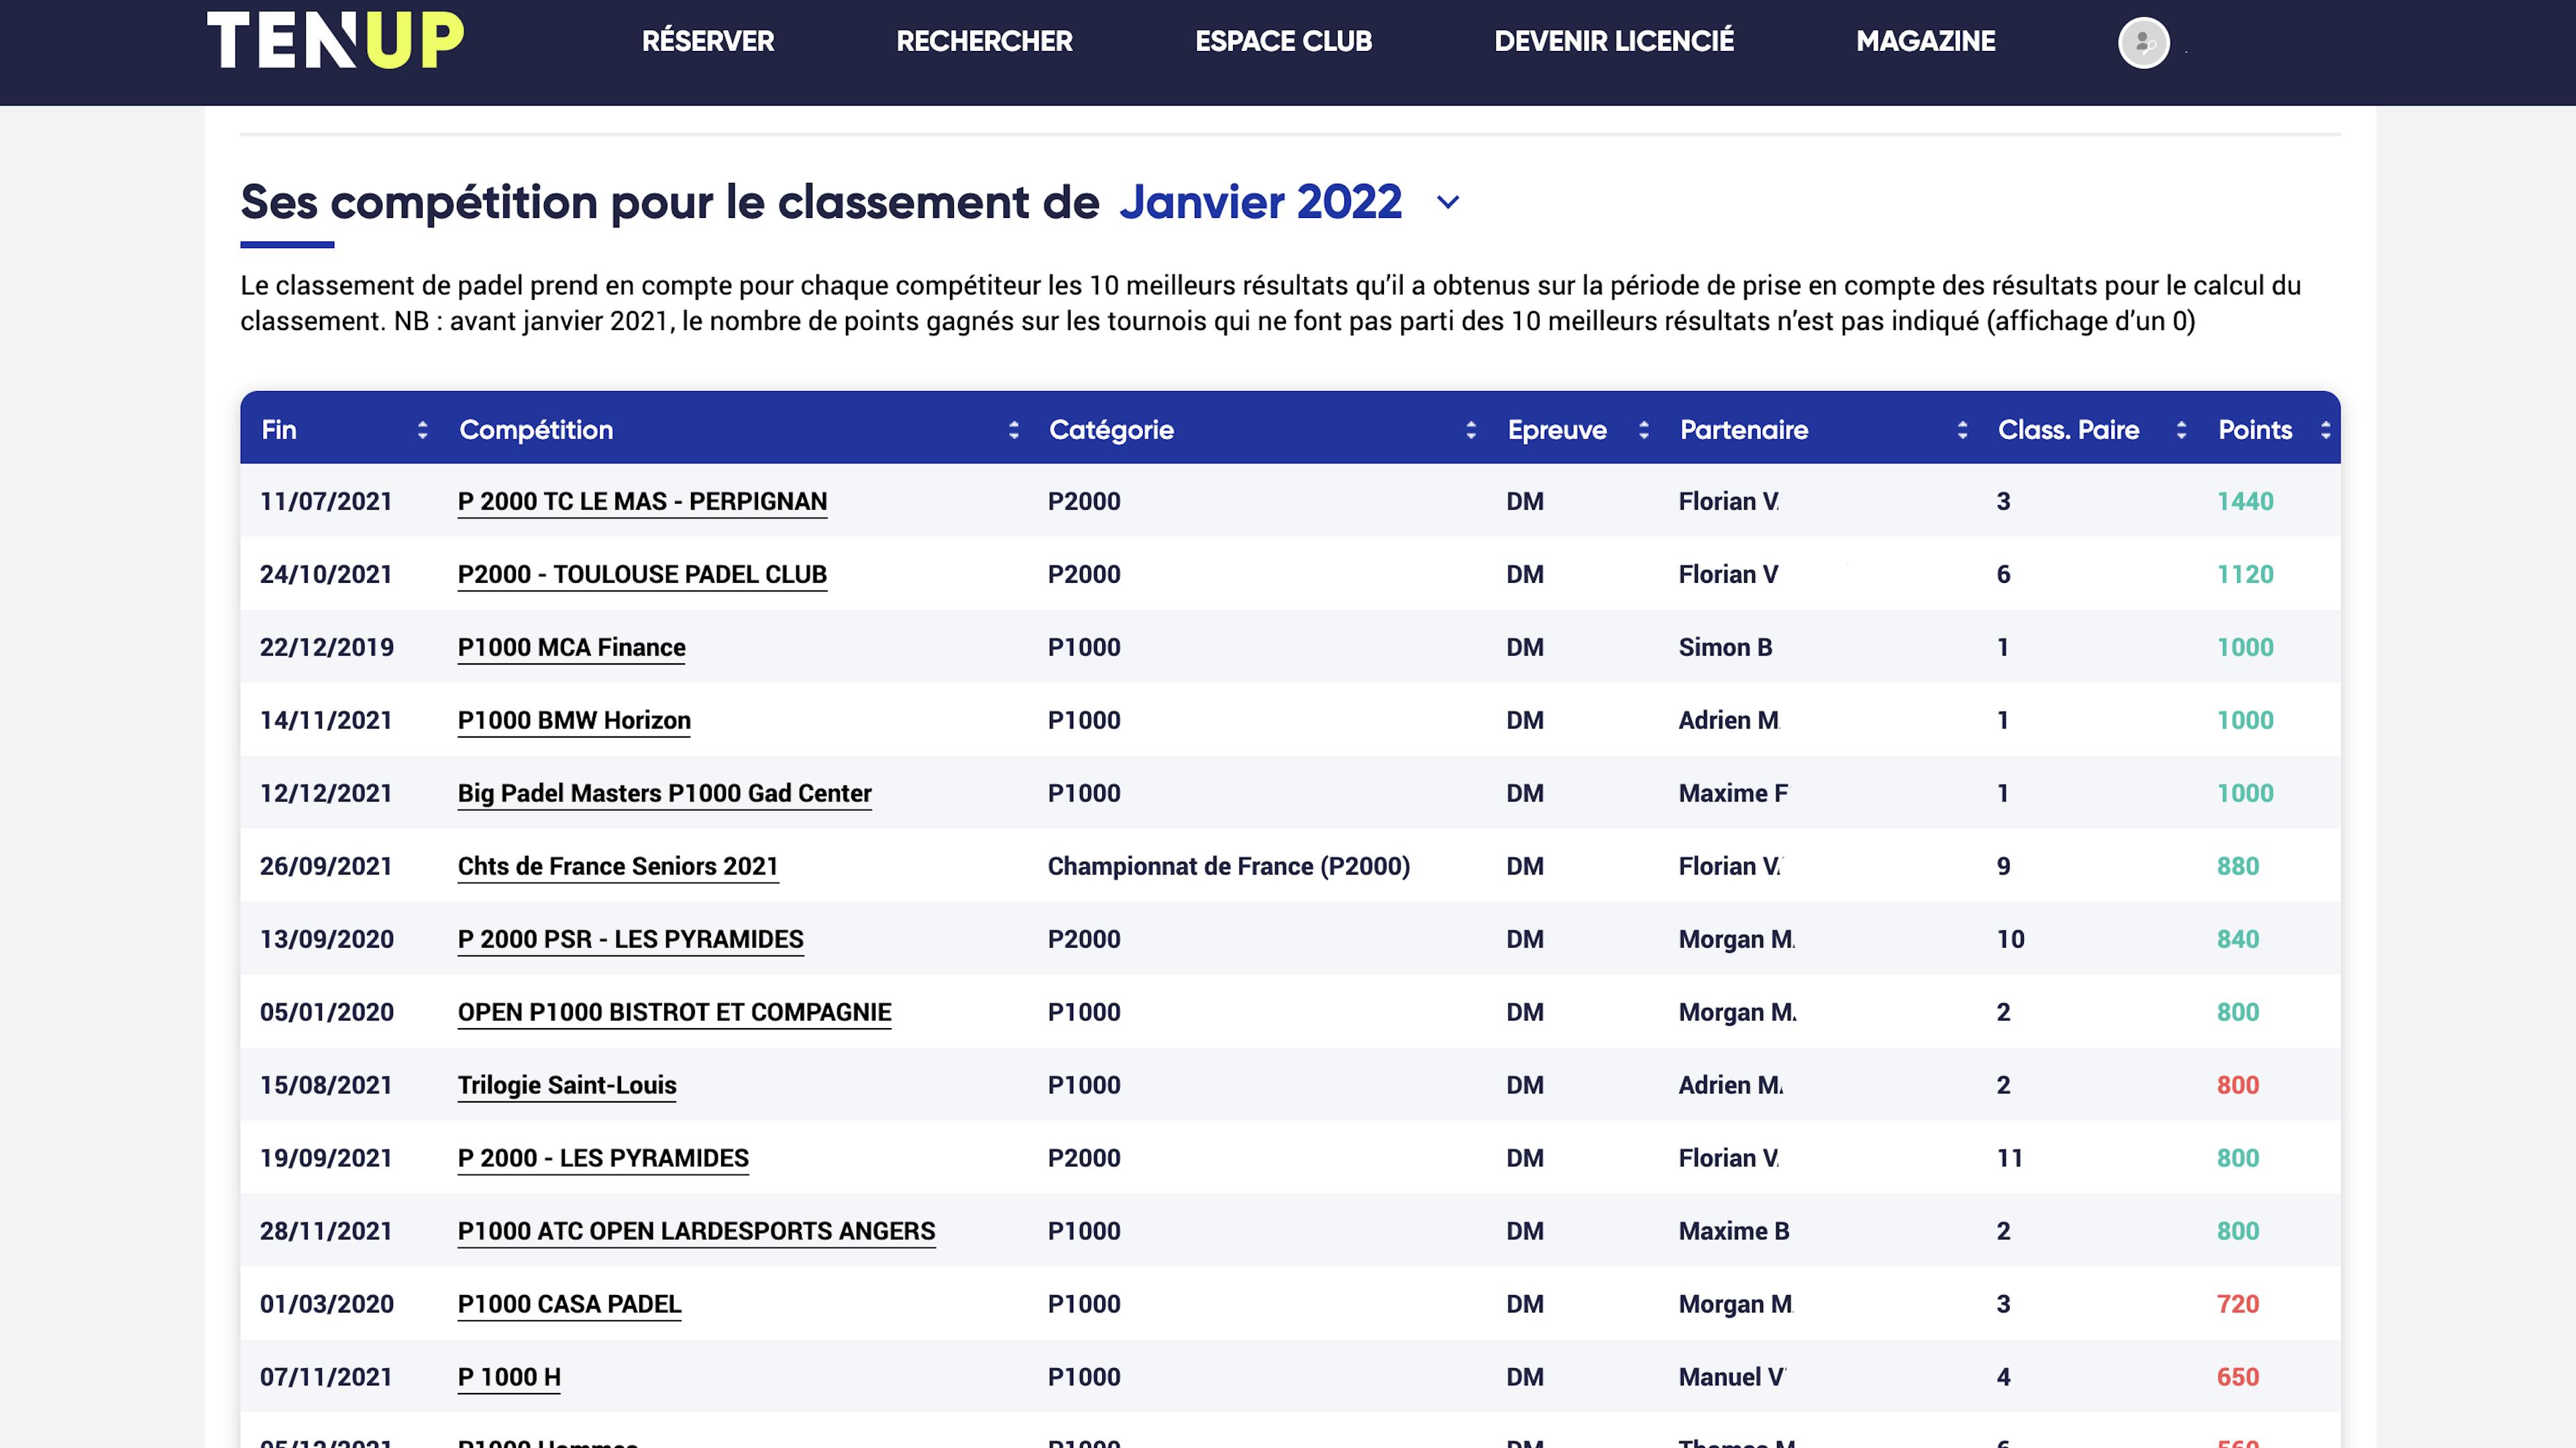The width and height of the screenshot is (2576, 1448).
Task: Sort table by Fin column arrows
Action: tap(422, 430)
